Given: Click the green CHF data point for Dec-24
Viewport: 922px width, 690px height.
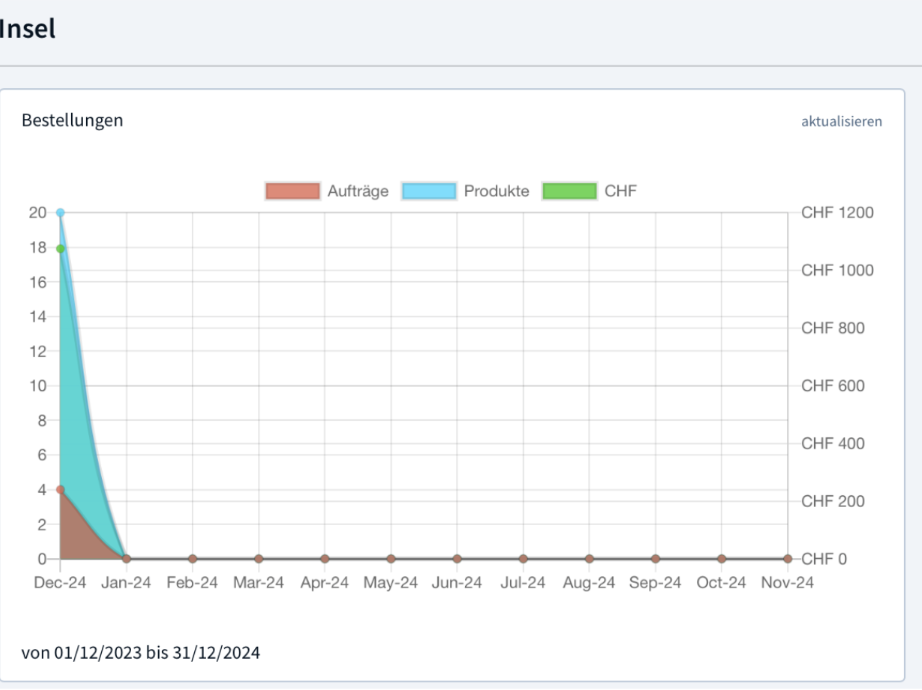Looking at the screenshot, I should 60,249.
